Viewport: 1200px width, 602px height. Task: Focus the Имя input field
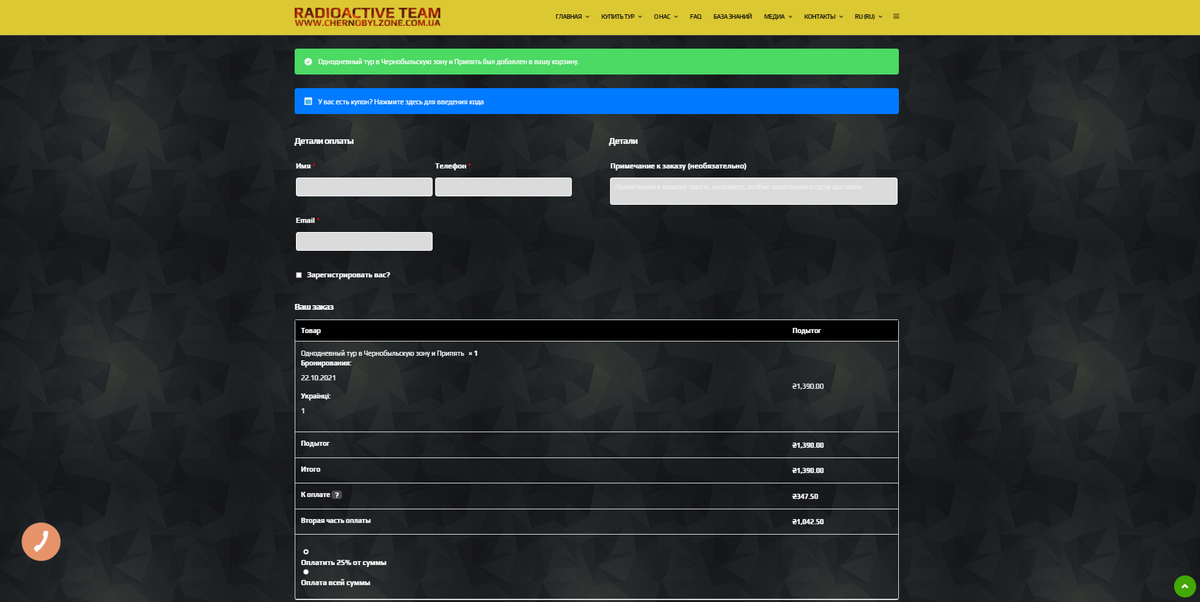pos(364,187)
